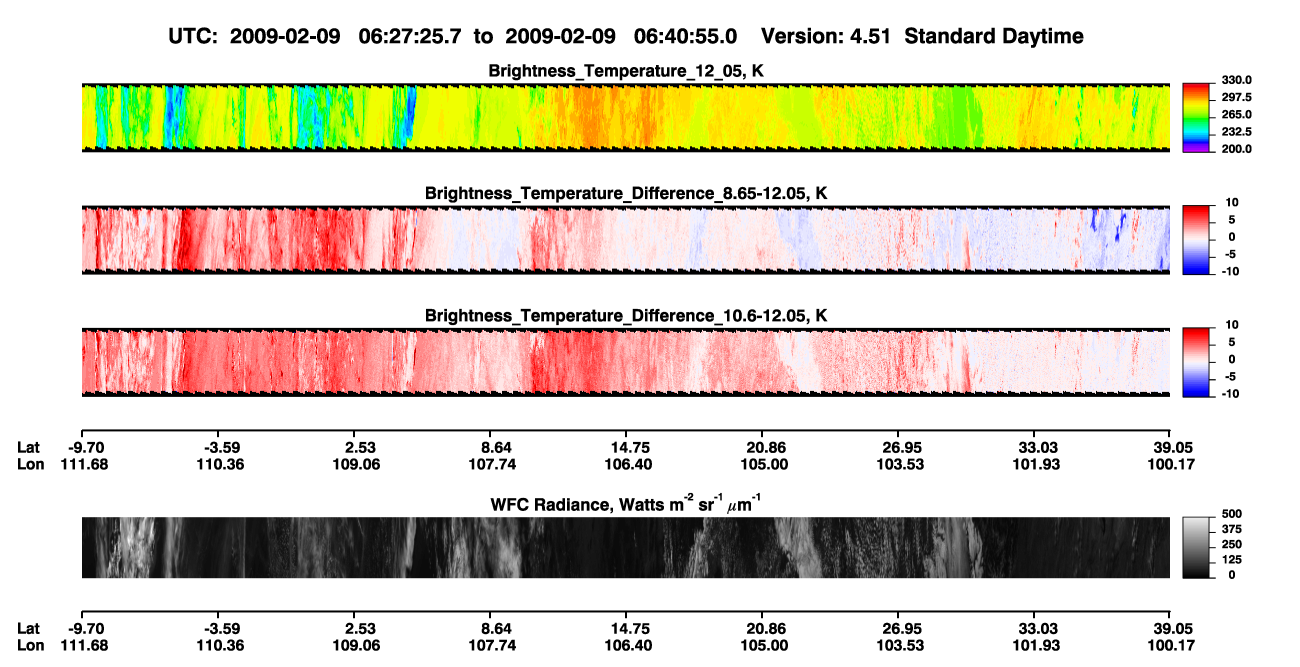The width and height of the screenshot is (1300, 667).
Task: Click longitude '106.40' under the WFC Radiance strip
Action: pyautogui.click(x=630, y=644)
